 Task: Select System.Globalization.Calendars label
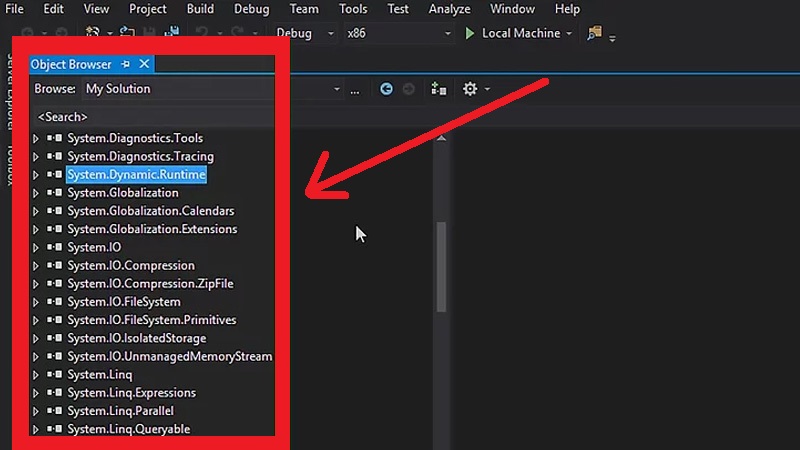click(151, 211)
